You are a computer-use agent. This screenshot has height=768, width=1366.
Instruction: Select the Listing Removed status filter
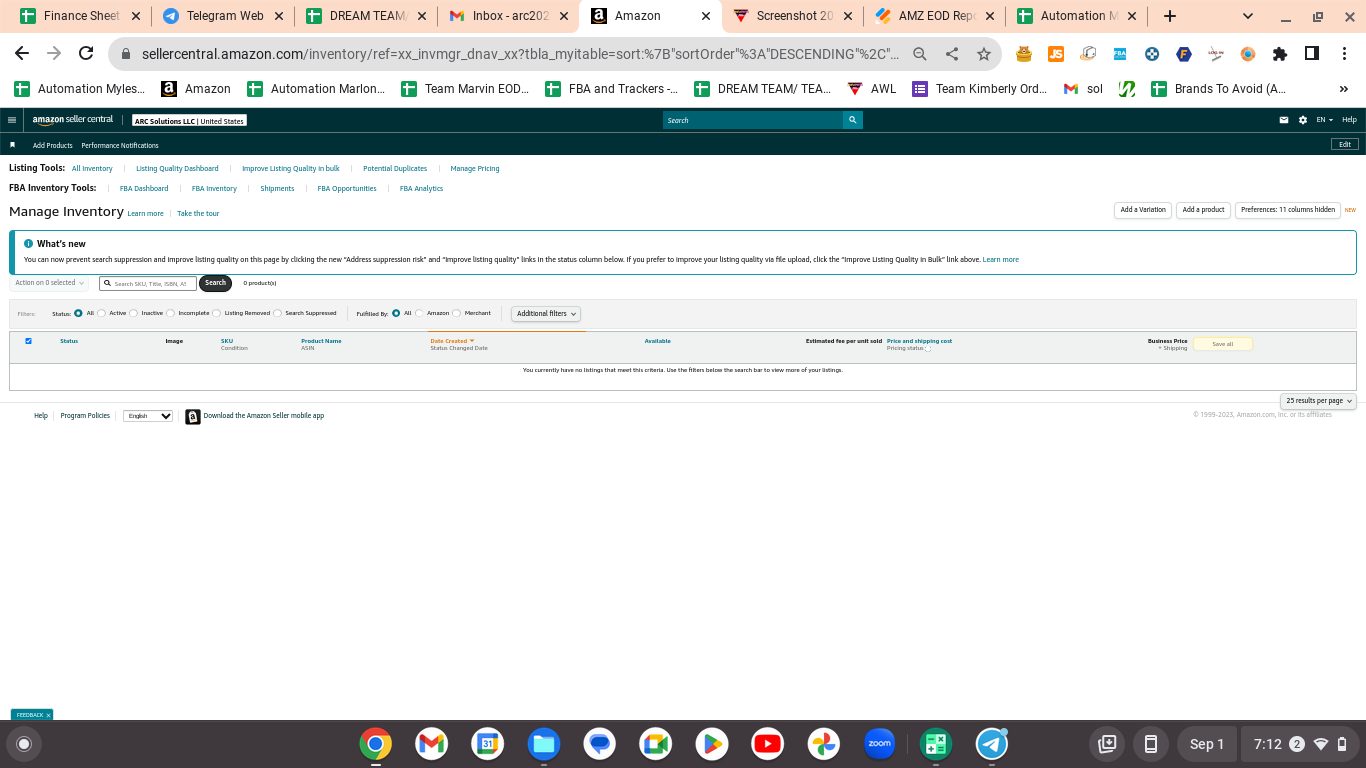coord(217,313)
